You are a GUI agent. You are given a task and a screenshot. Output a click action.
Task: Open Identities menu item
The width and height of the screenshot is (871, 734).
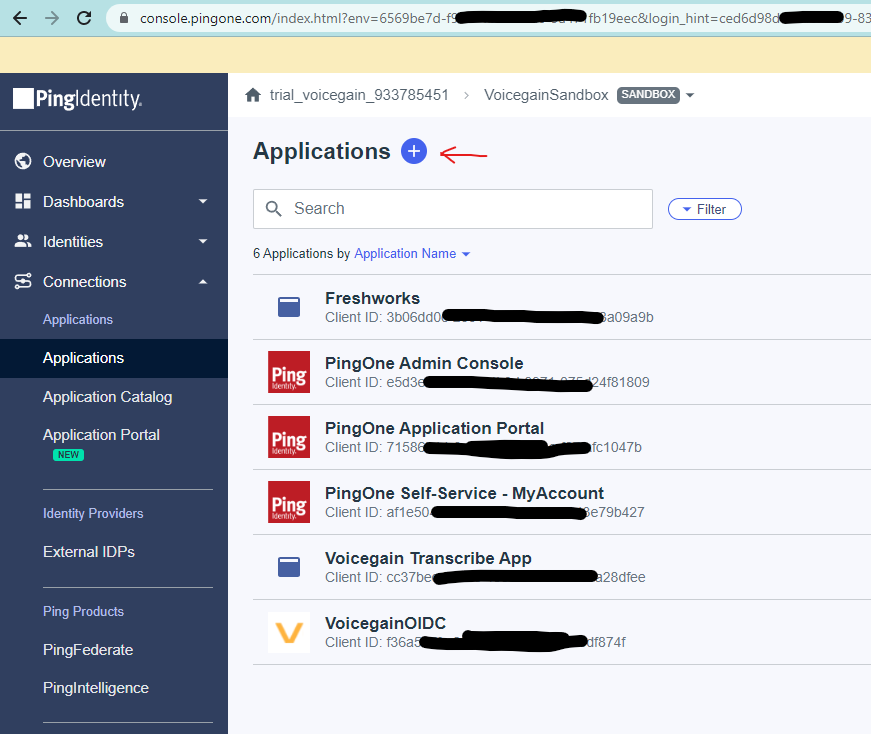point(73,242)
